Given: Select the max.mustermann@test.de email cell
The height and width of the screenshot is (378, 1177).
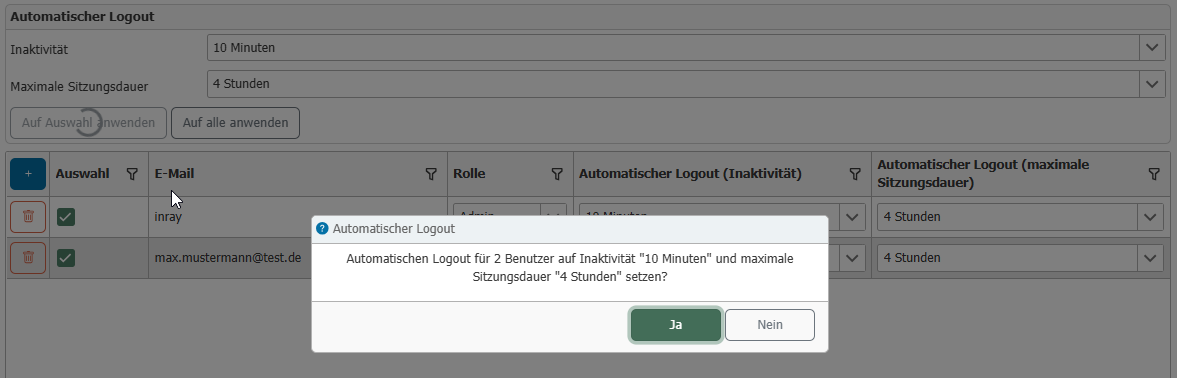Looking at the screenshot, I should click(x=230, y=258).
